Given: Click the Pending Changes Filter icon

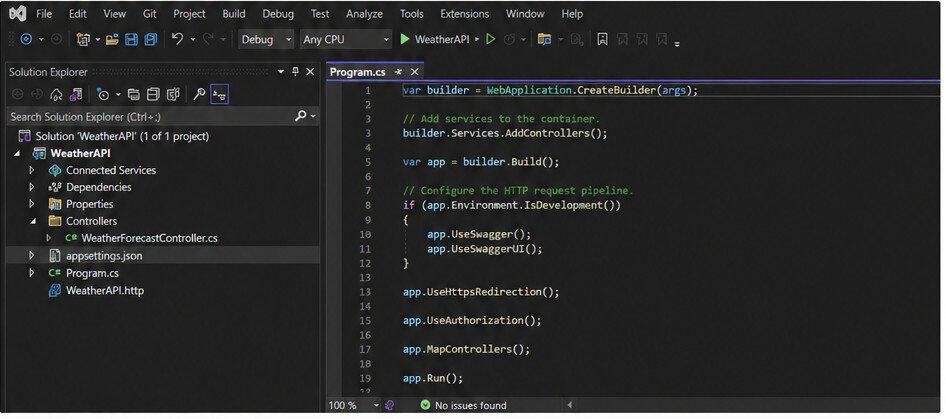Looking at the screenshot, I should [x=103, y=95].
